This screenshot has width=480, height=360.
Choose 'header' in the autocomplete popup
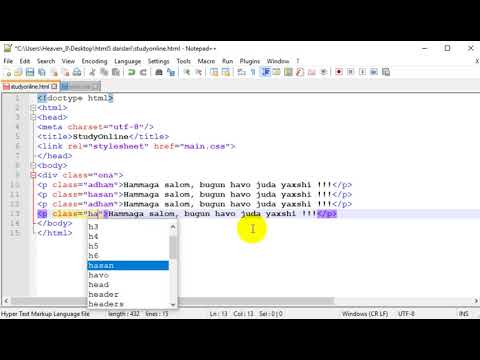[x=128, y=294]
